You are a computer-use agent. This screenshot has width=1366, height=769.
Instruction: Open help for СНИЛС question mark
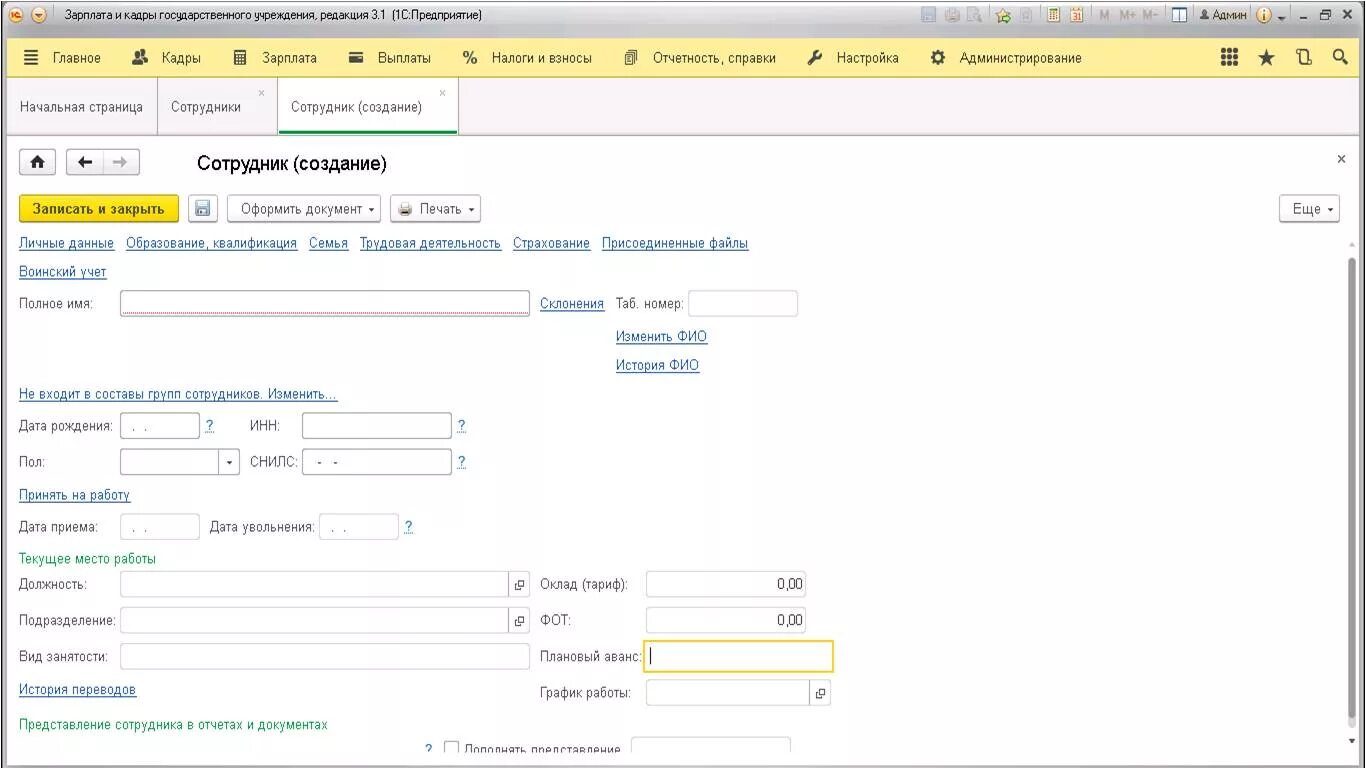[x=461, y=462]
